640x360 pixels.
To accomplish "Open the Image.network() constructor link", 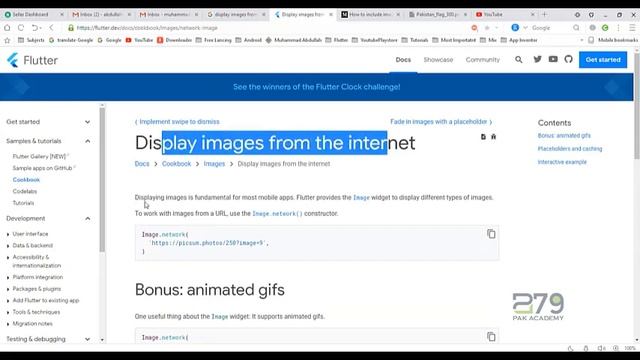I will [x=278, y=213].
